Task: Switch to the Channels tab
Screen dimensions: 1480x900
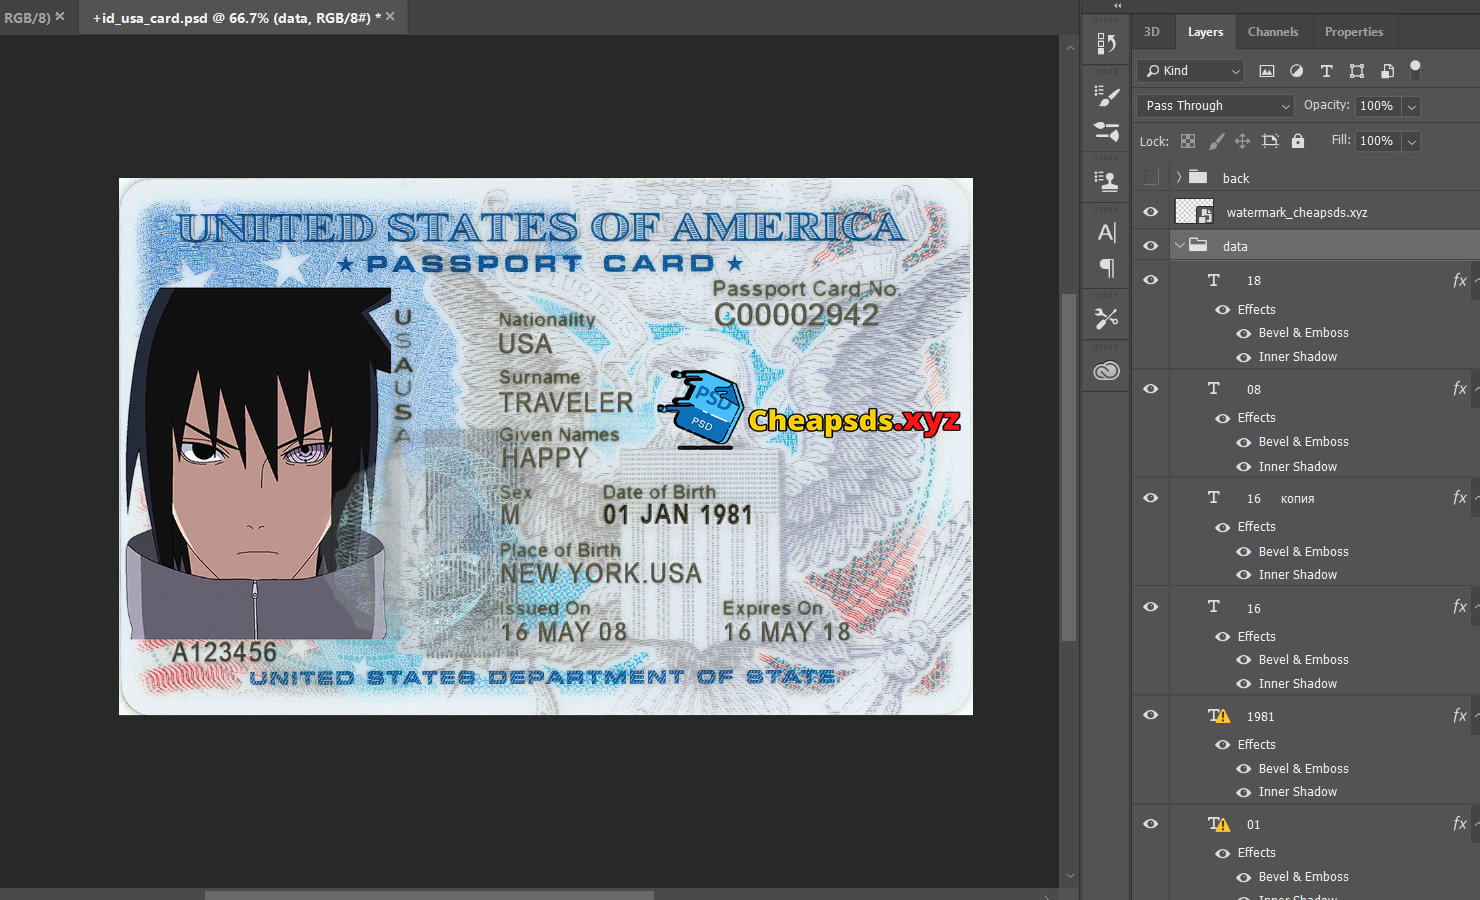Action: (1272, 32)
